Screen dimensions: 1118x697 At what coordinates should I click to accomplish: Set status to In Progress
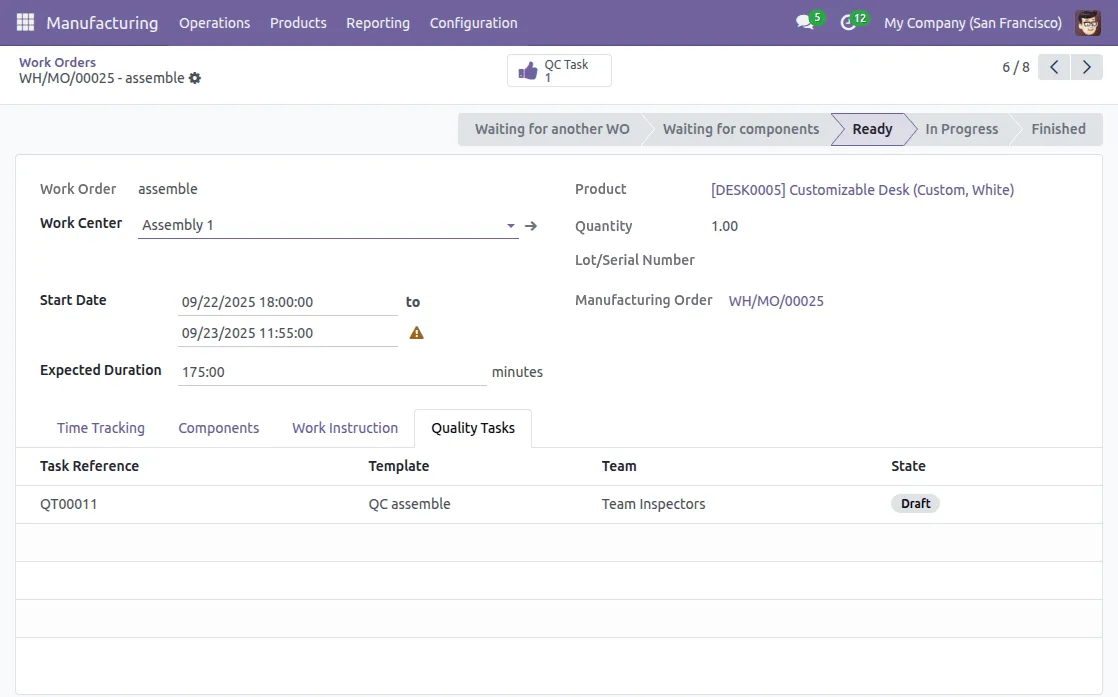tap(961, 129)
